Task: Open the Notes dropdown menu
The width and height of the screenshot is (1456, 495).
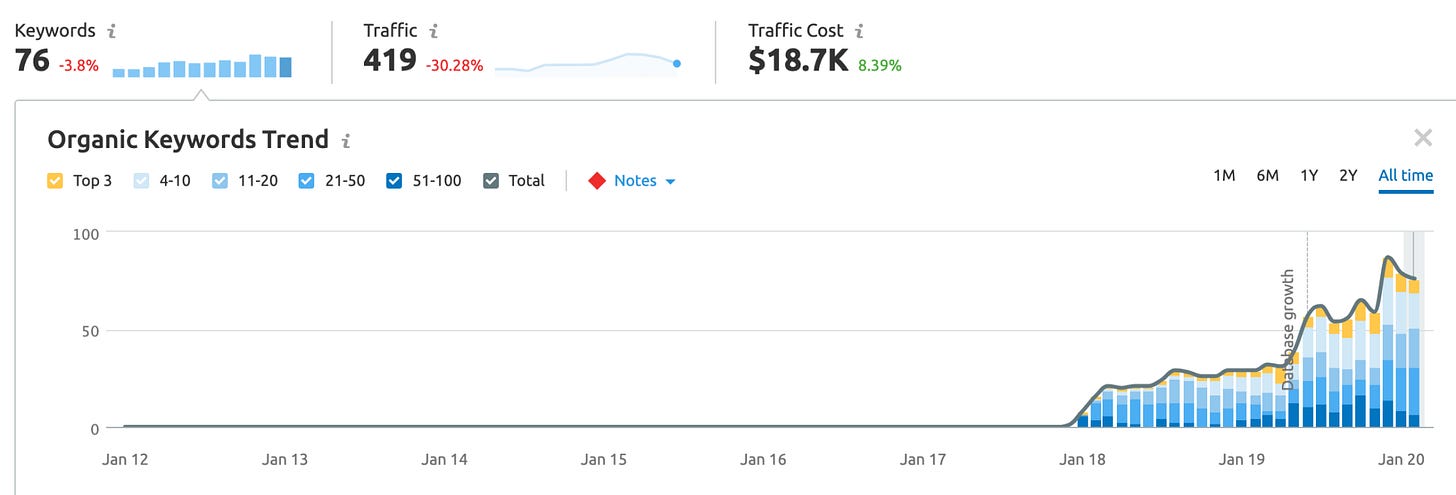Action: tap(645, 181)
